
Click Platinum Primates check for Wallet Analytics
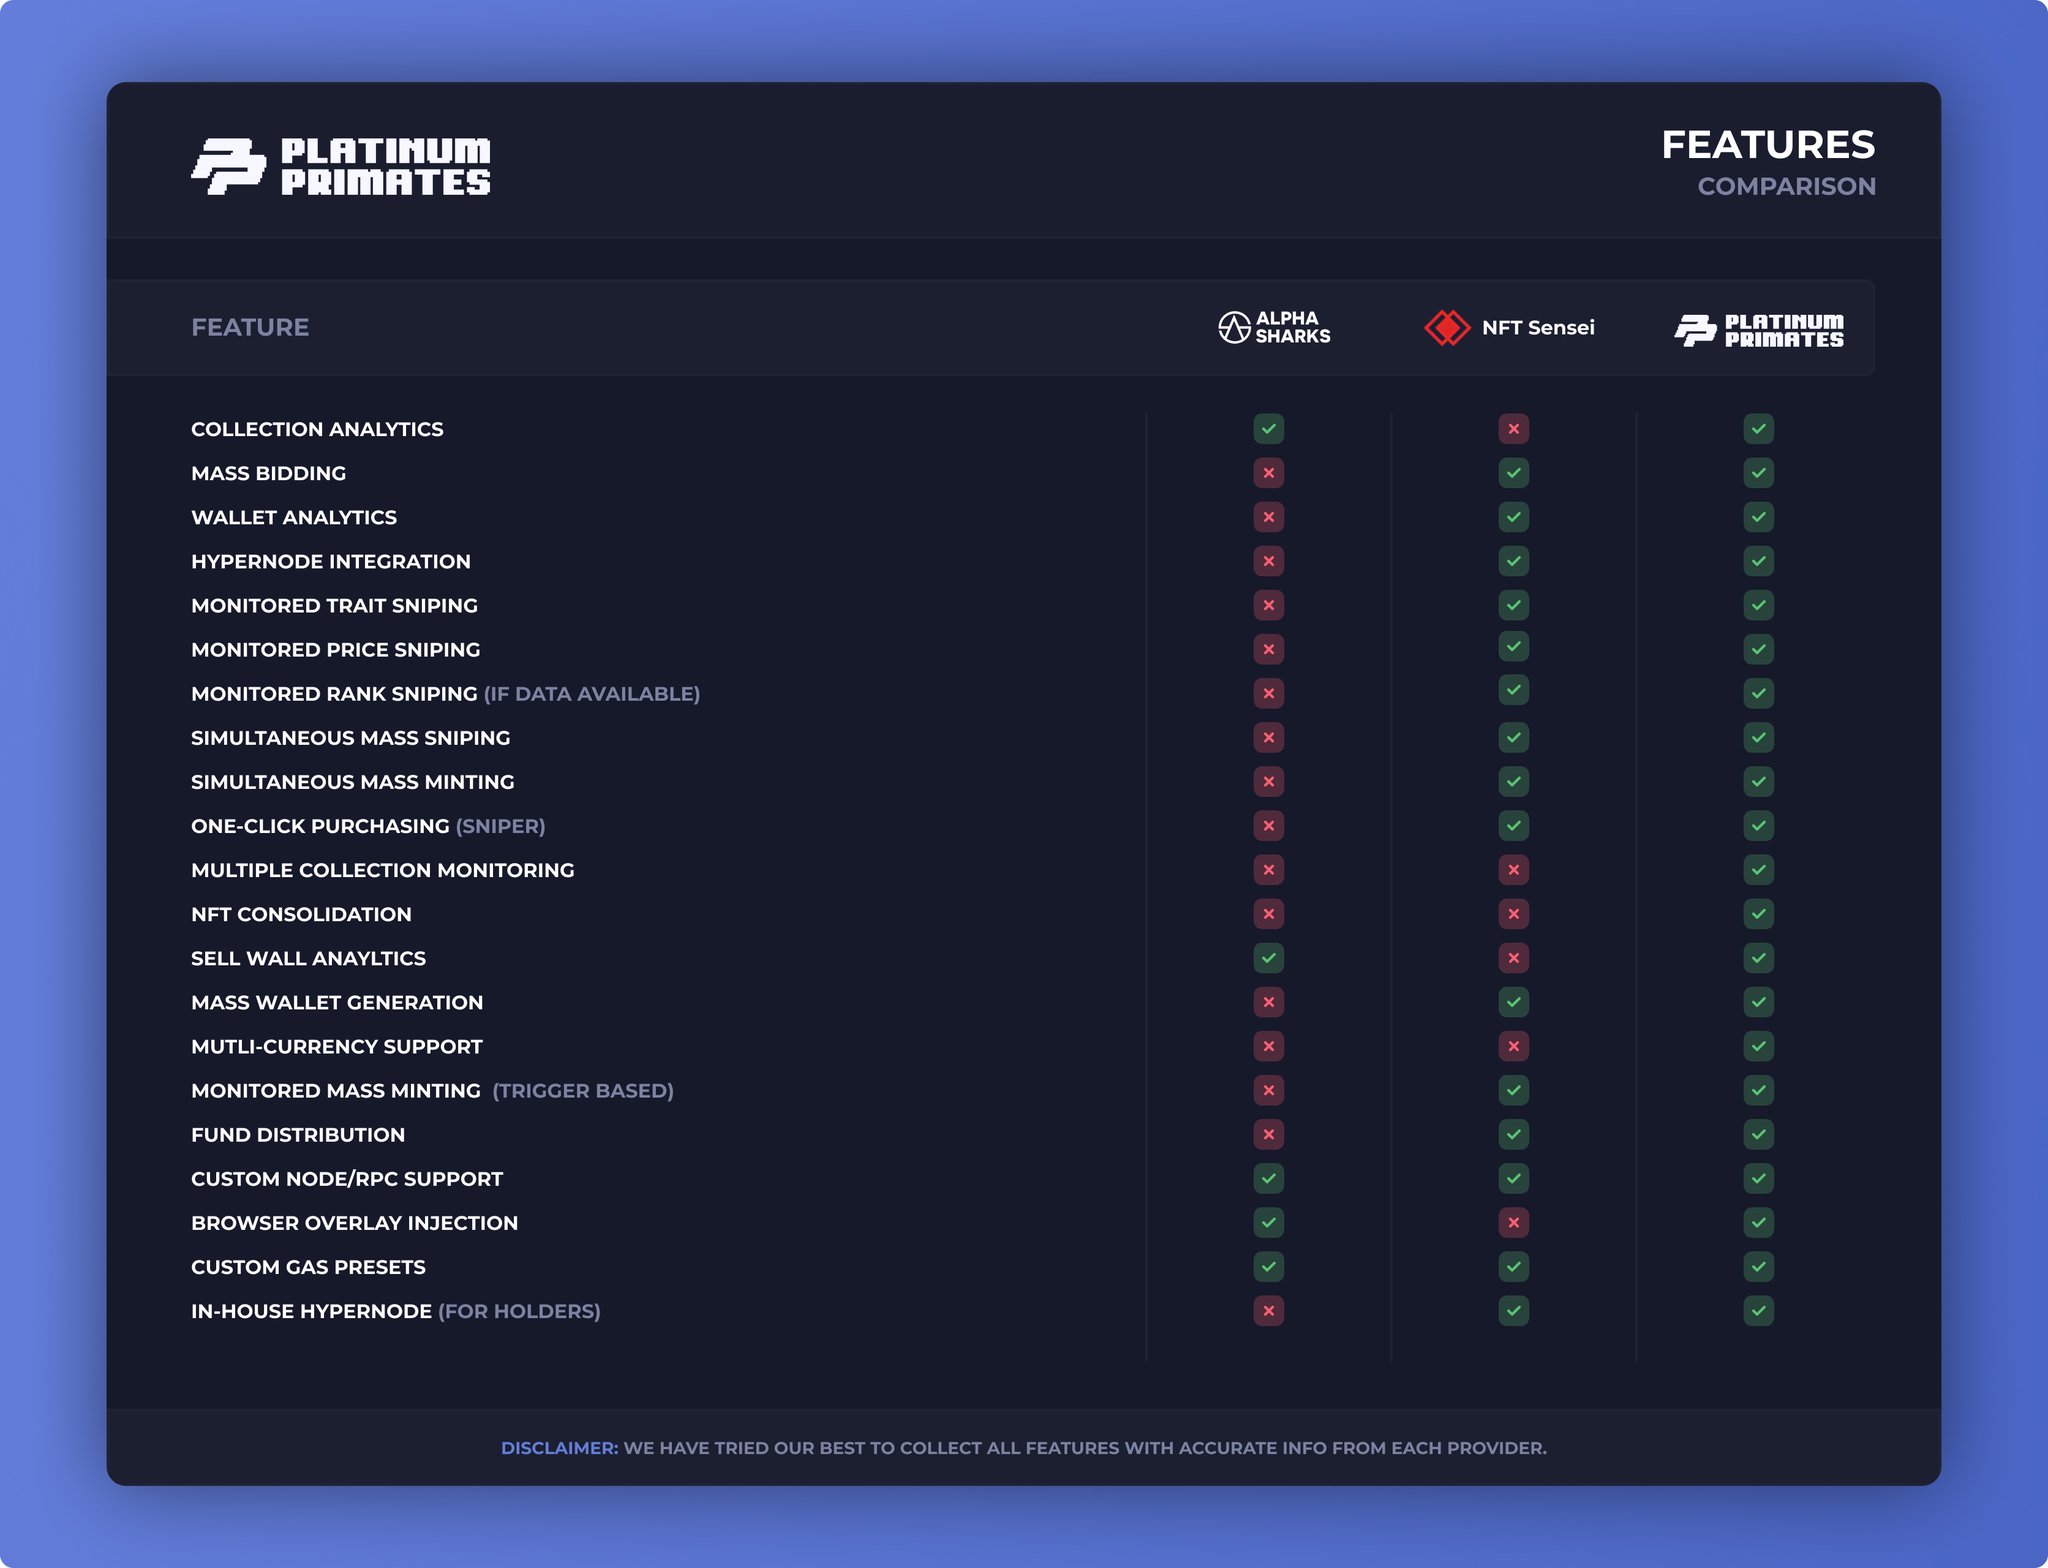coord(1759,517)
